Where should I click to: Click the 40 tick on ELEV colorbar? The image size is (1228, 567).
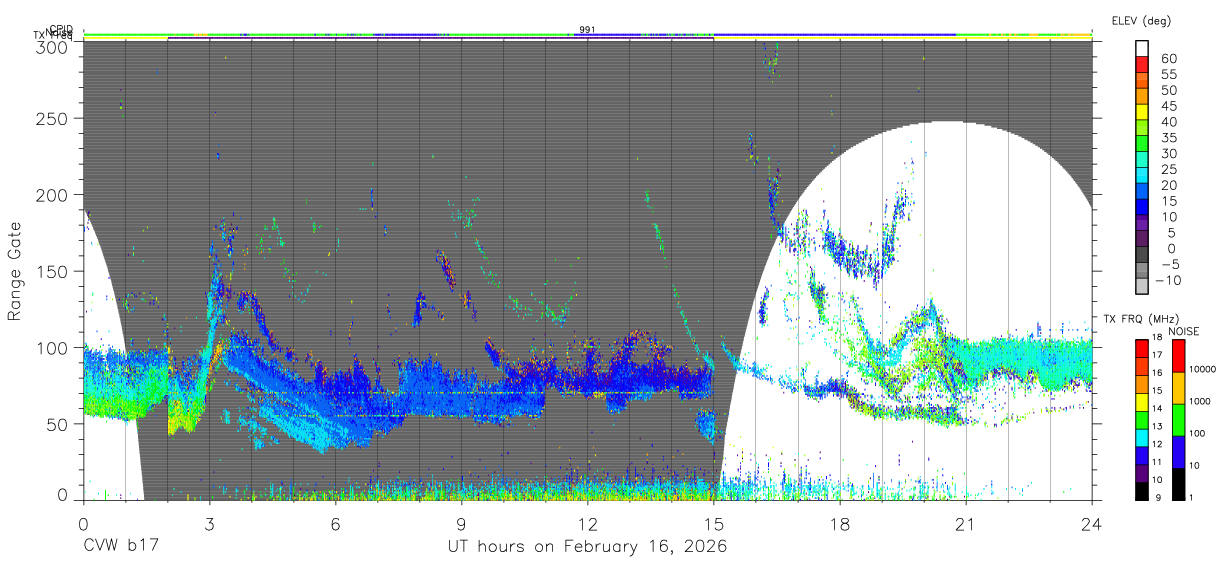pyautogui.click(x=1169, y=122)
